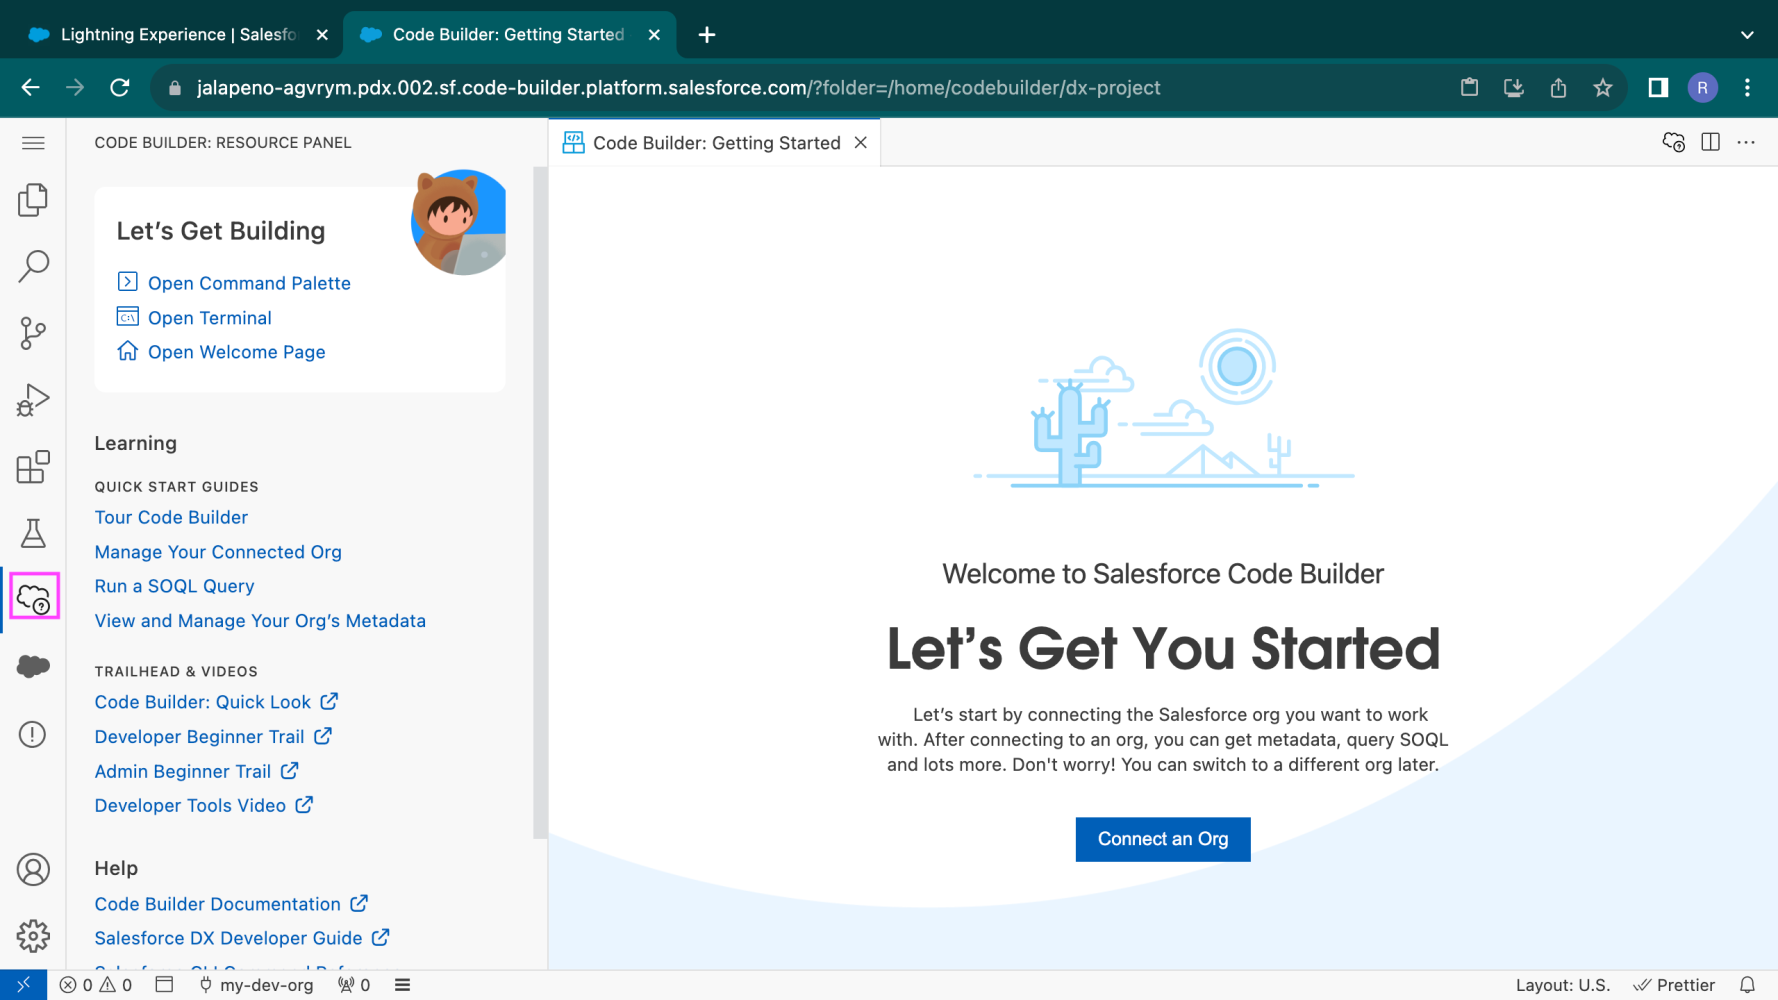This screenshot has width=1778, height=1000.
Task: Split the editor right
Action: tap(1710, 142)
